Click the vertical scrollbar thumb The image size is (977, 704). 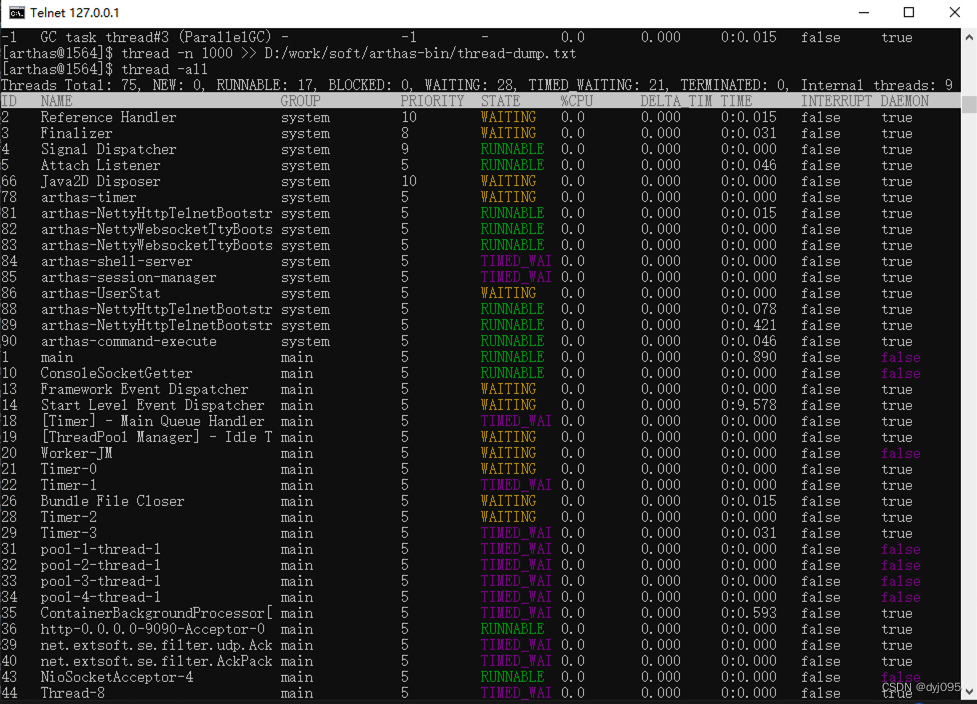[x=969, y=103]
